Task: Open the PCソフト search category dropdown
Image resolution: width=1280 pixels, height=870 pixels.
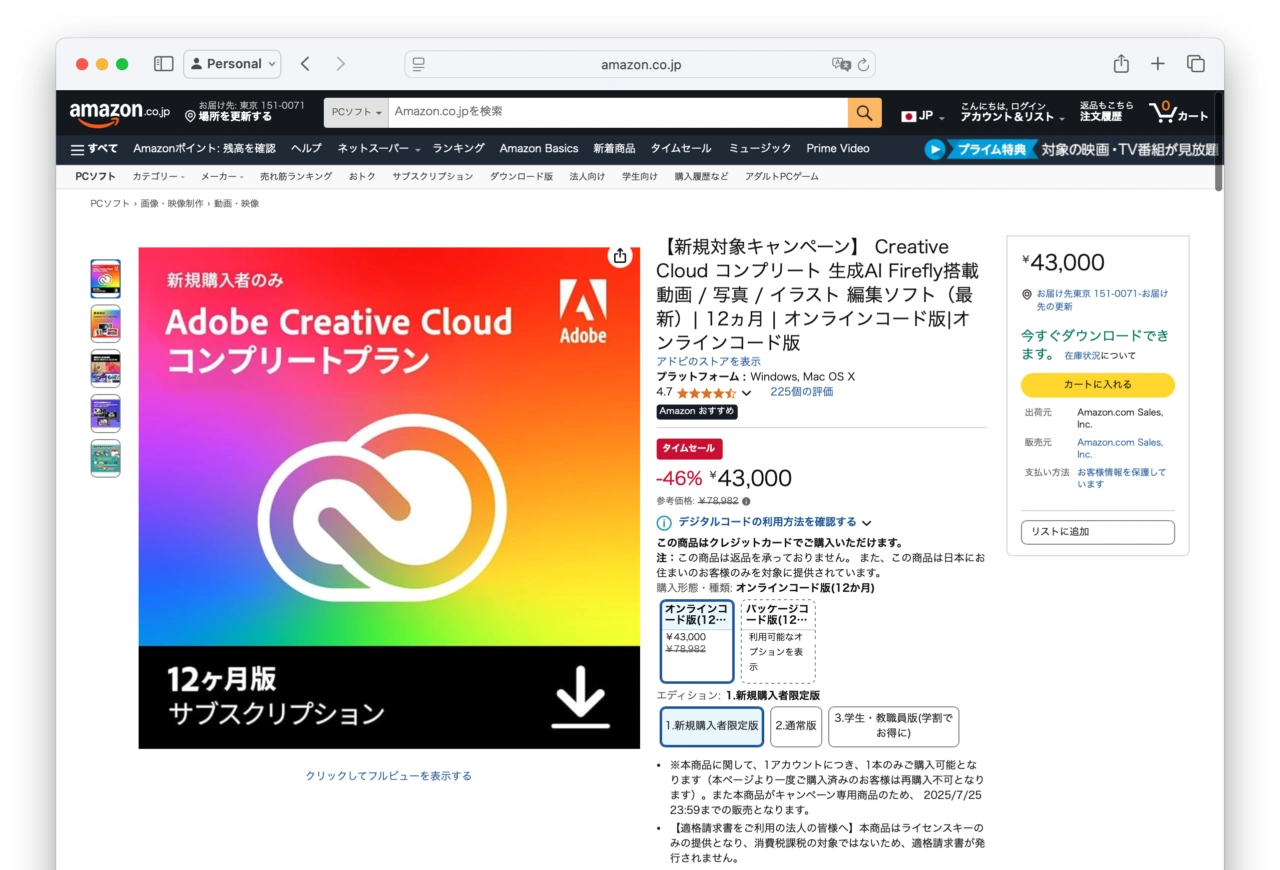Action: [x=356, y=112]
